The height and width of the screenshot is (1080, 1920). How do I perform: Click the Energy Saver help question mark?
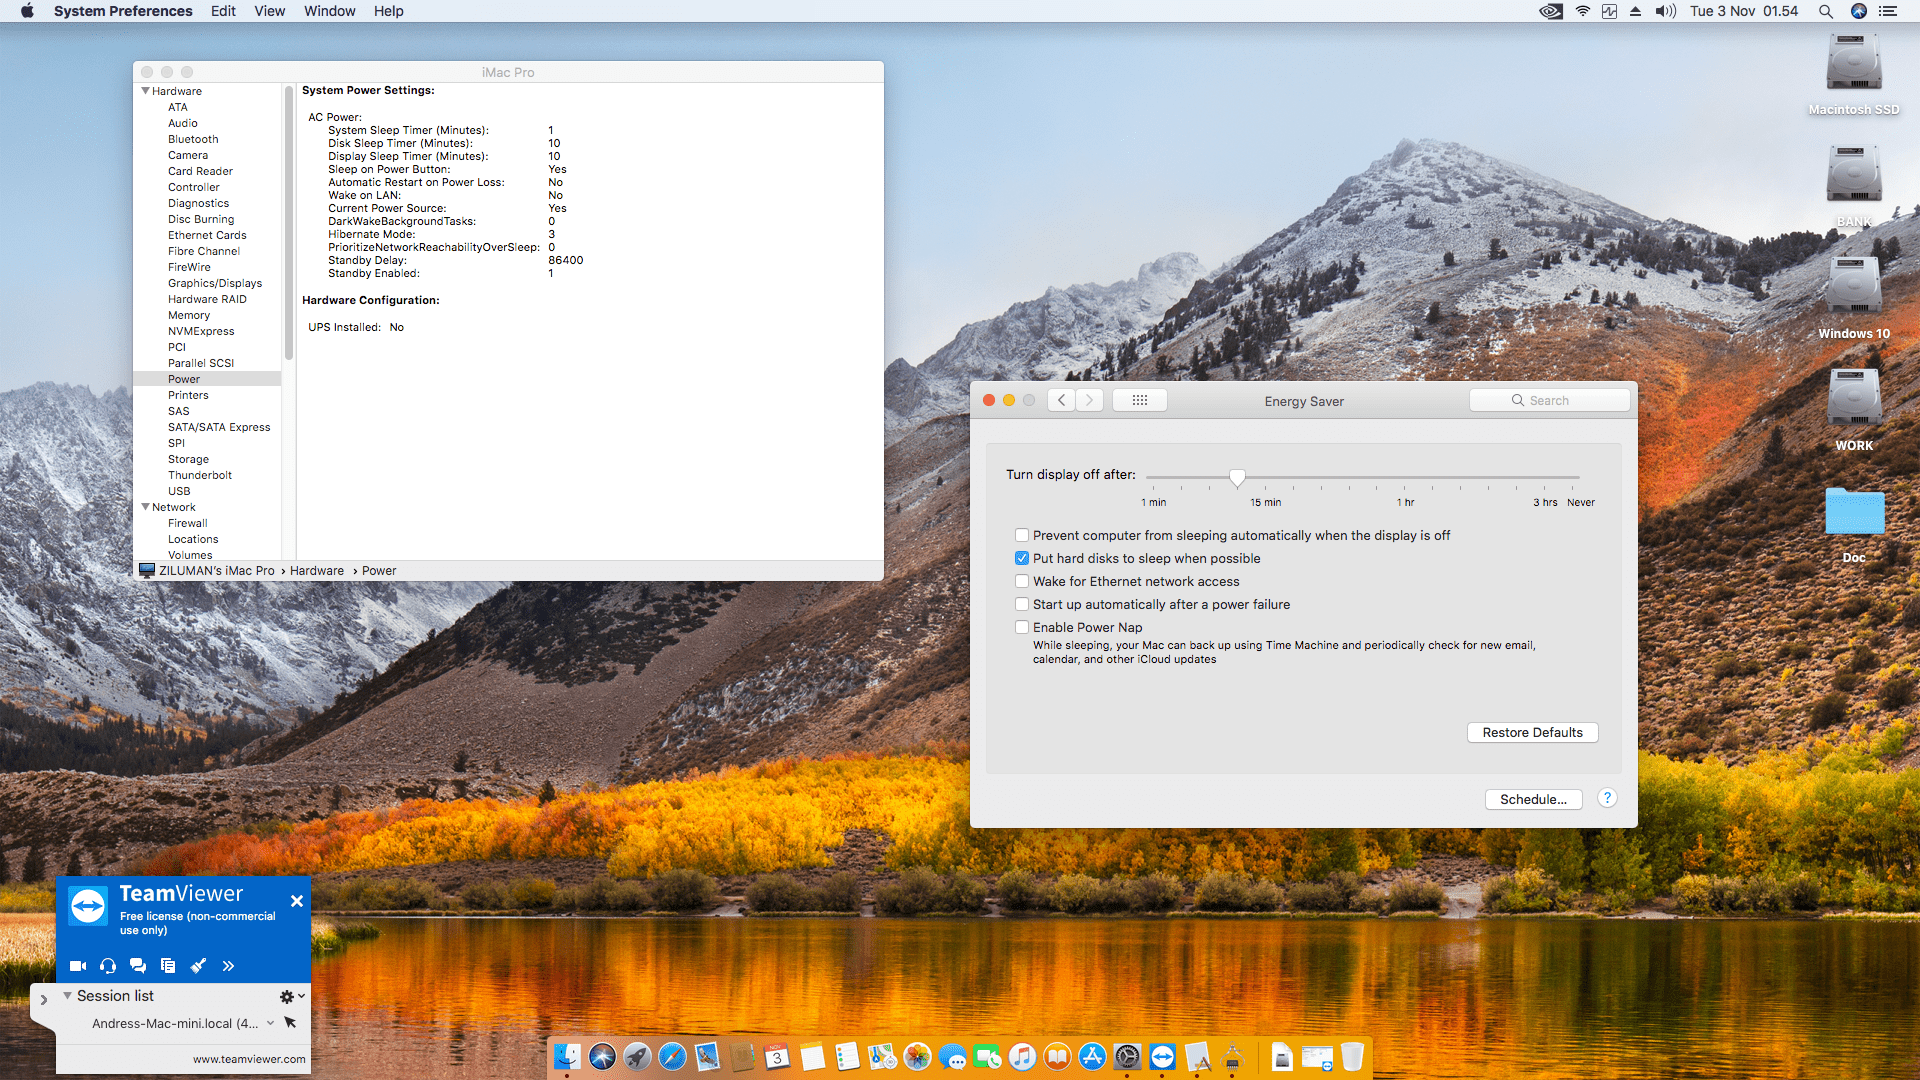(1607, 798)
